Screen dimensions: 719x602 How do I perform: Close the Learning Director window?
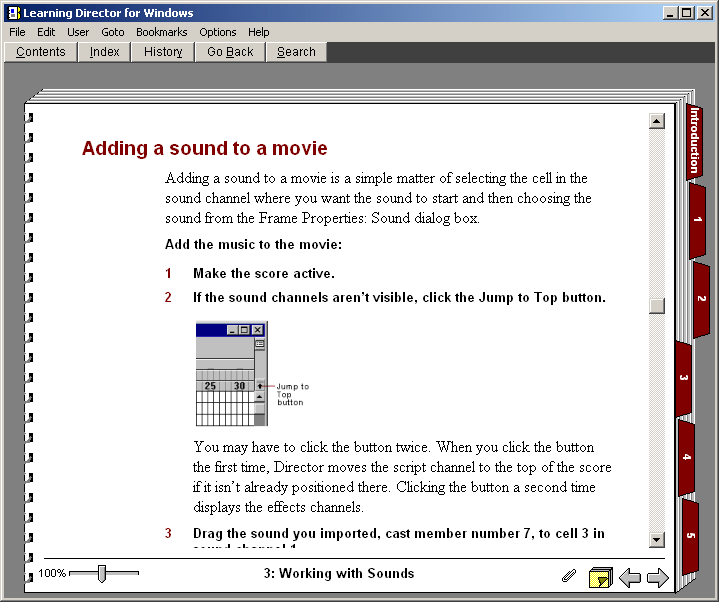pos(705,12)
